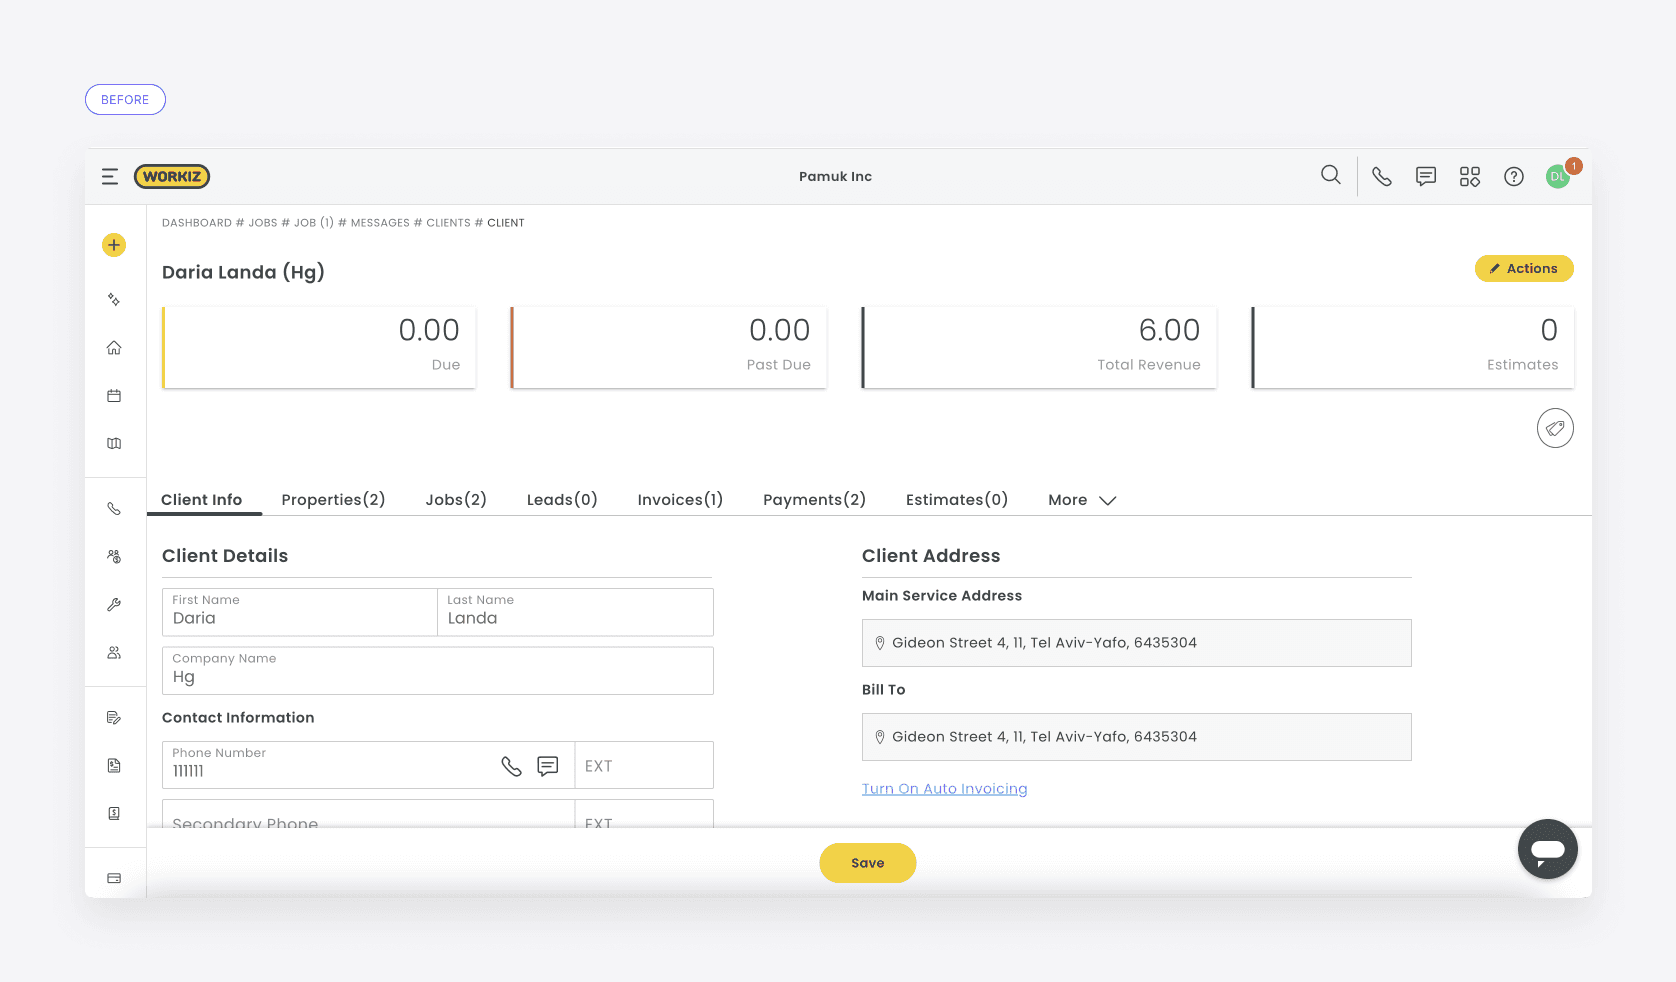Open the help question mark icon
The height and width of the screenshot is (982, 1676).
pos(1514,177)
